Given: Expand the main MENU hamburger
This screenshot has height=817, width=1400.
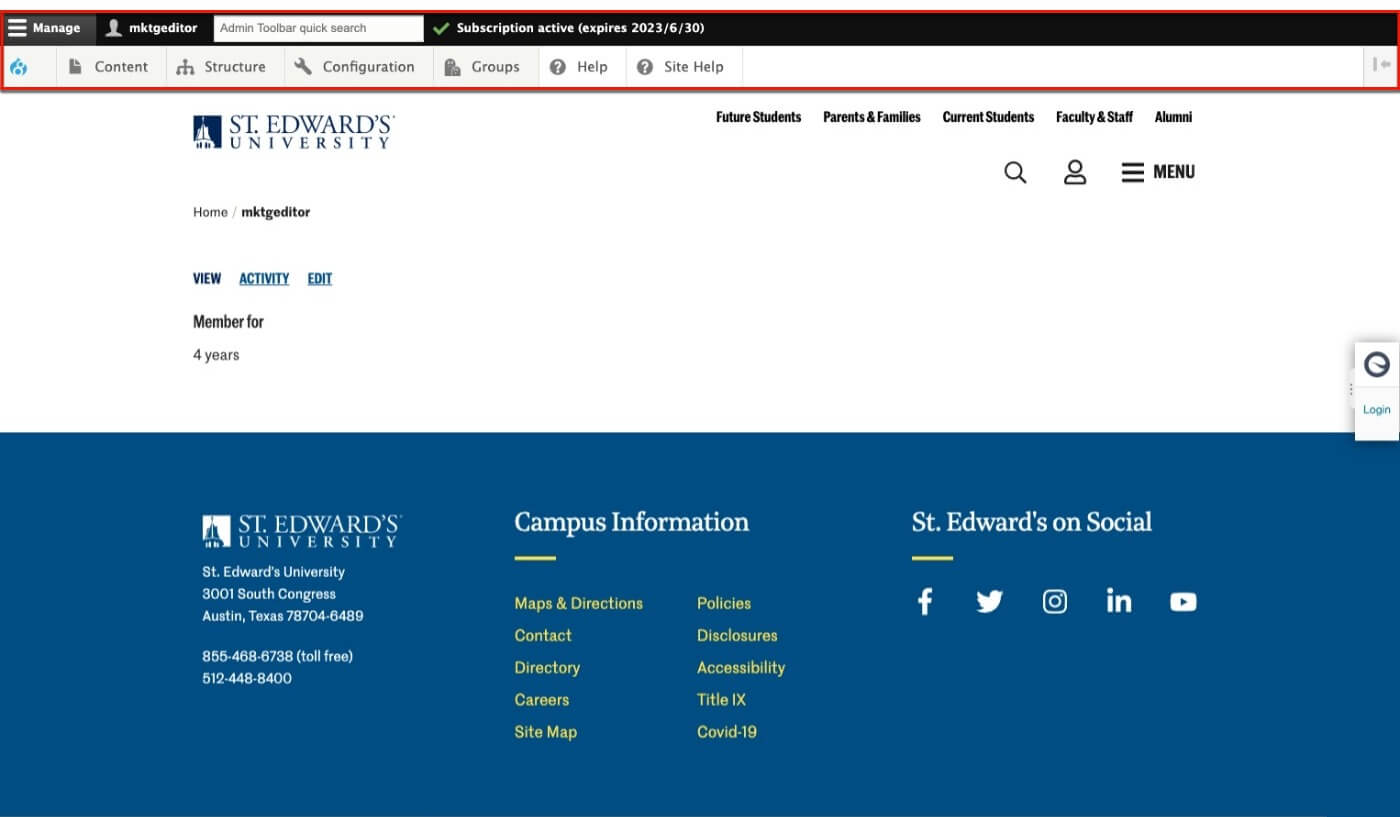Looking at the screenshot, I should (x=1158, y=172).
